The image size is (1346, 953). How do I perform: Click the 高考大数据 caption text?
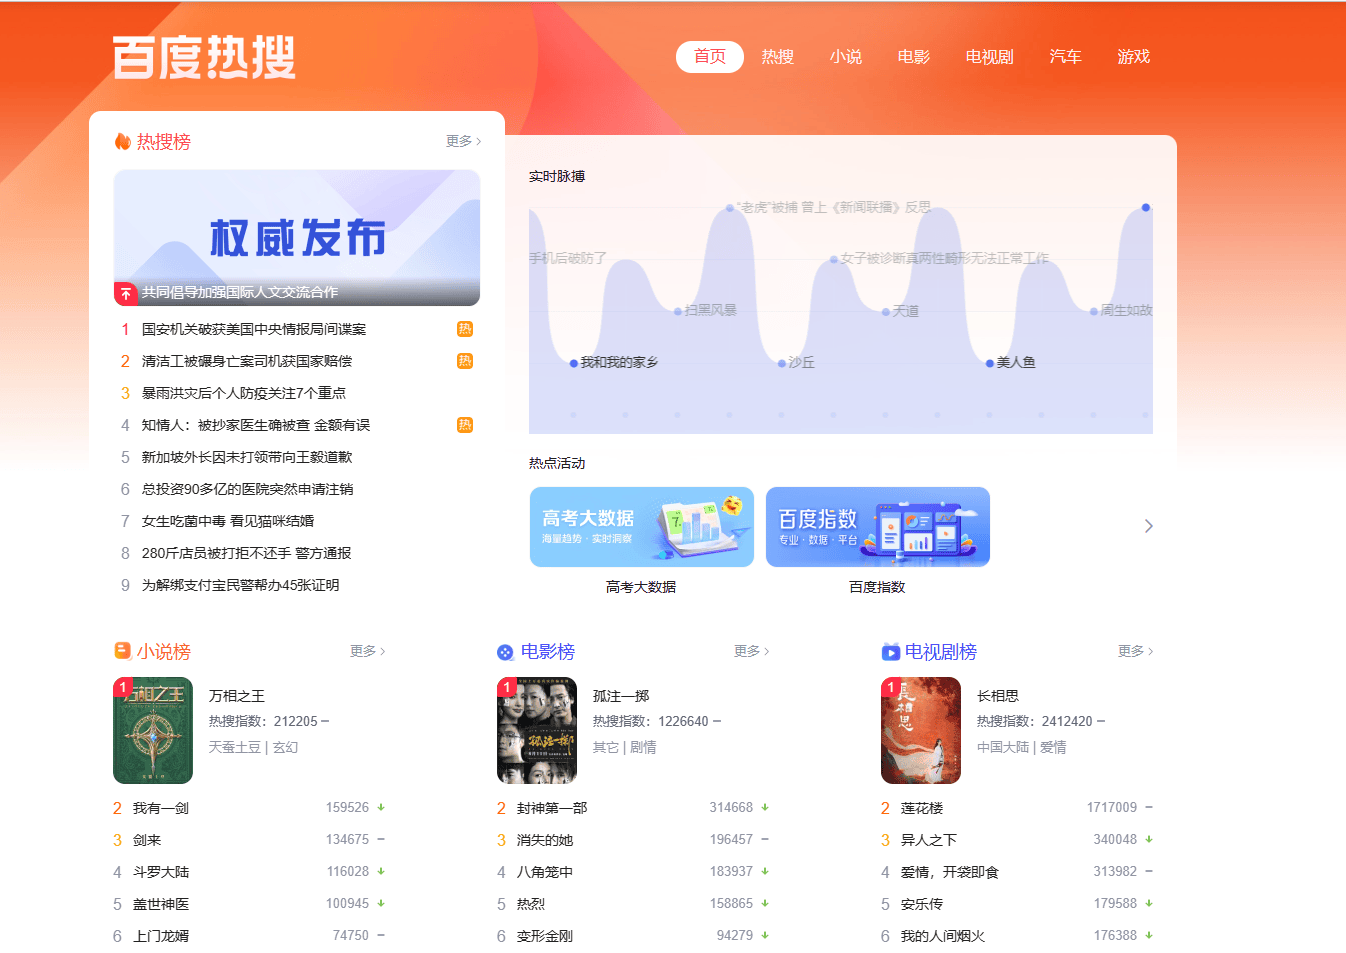641,587
